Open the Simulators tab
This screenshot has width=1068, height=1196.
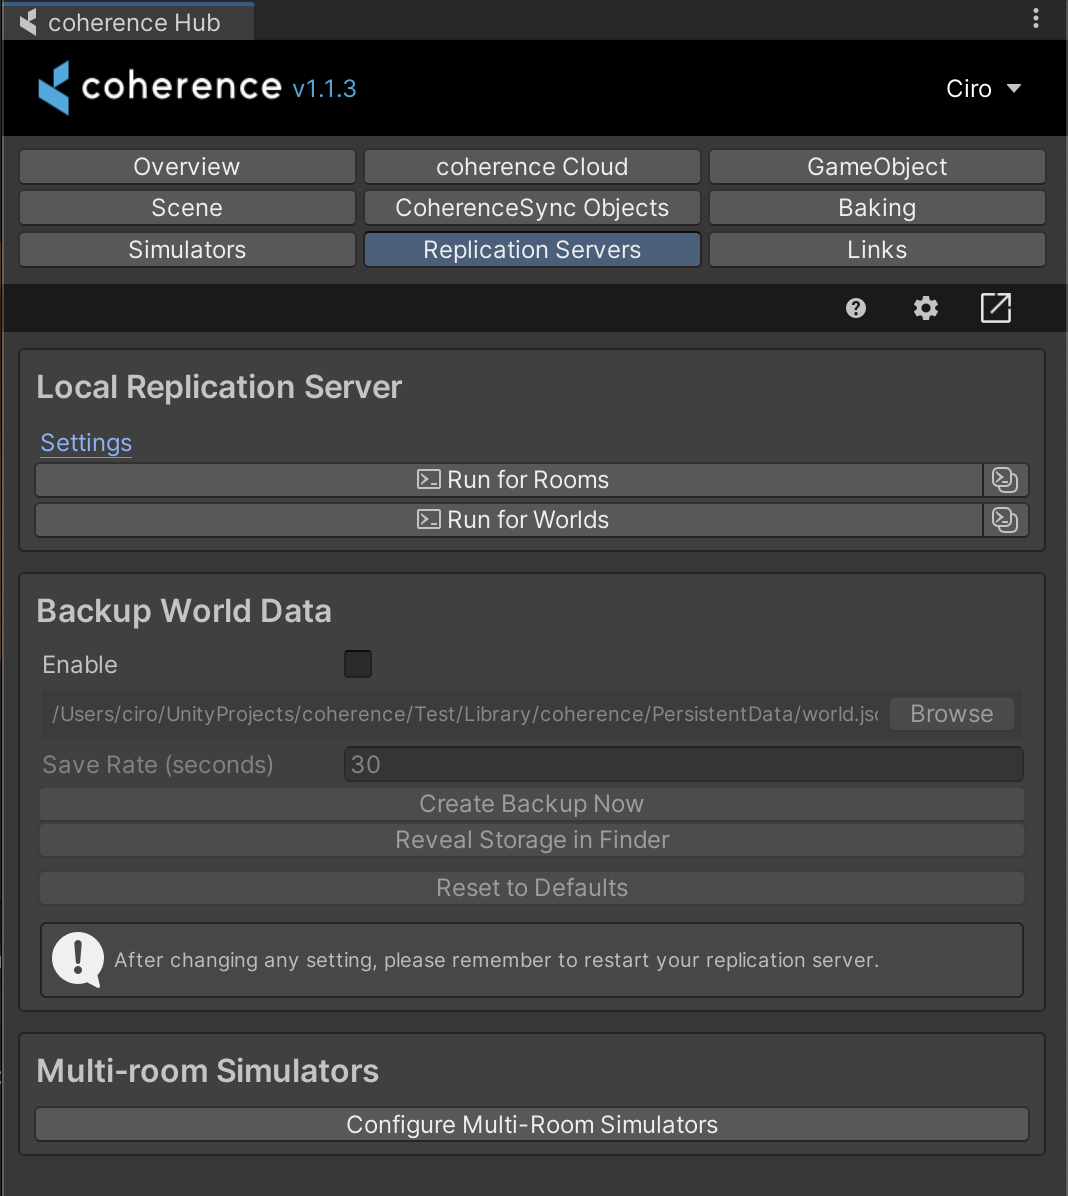click(187, 250)
